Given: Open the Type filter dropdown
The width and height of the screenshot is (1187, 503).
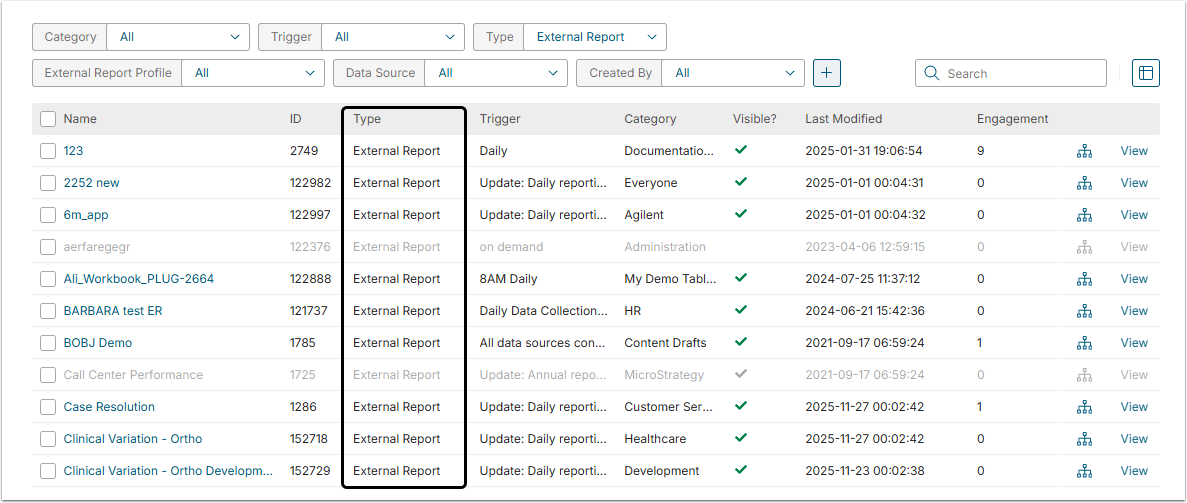Looking at the screenshot, I should [x=594, y=37].
